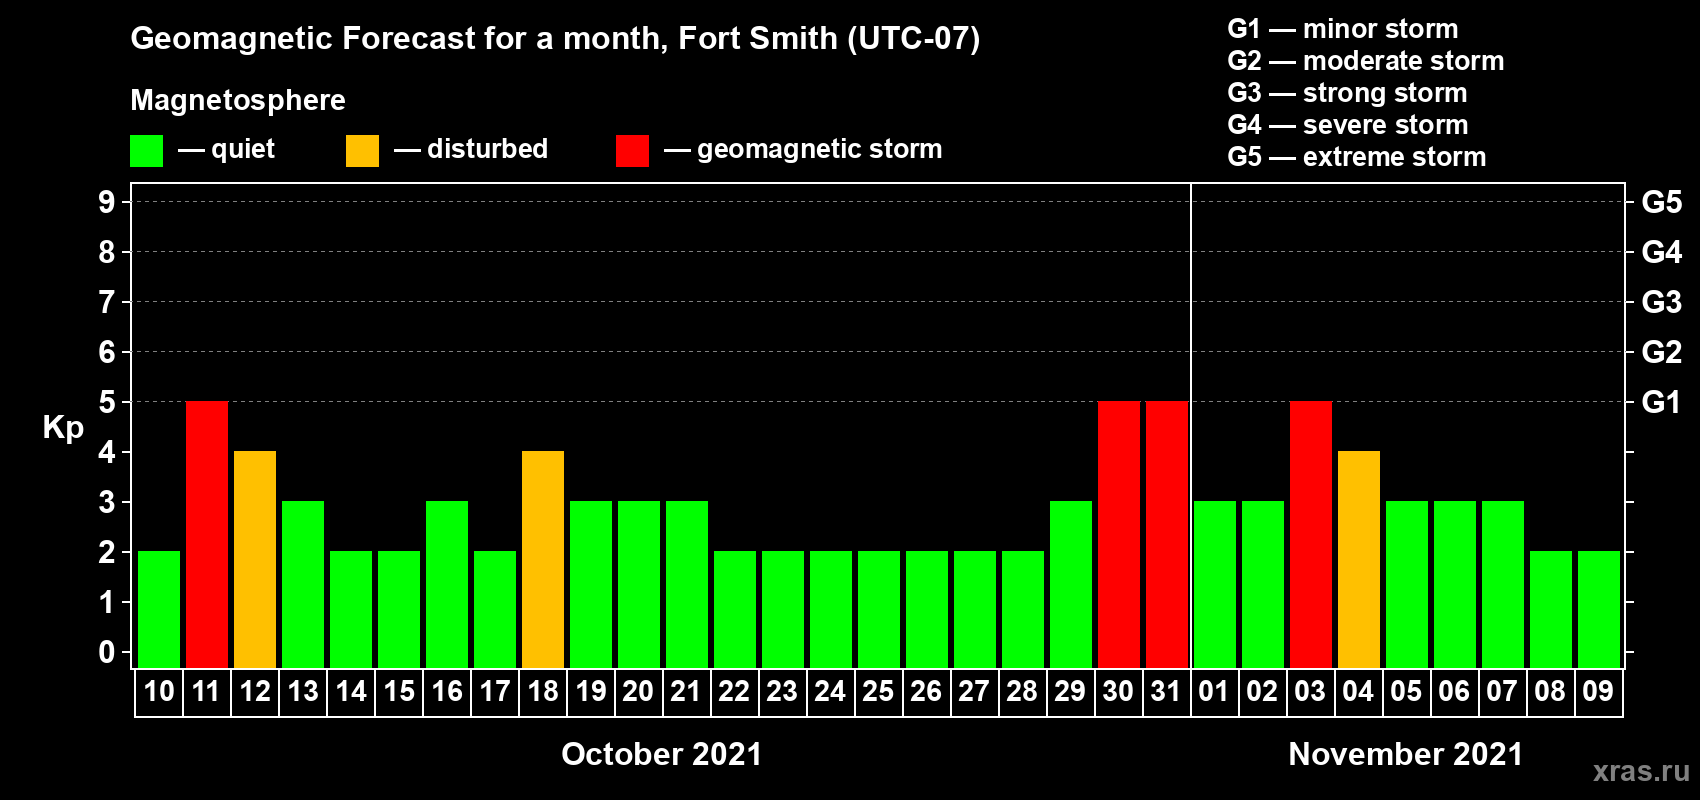1700x800 pixels.
Task: Click the Kp axis value 5
Action: point(107,402)
